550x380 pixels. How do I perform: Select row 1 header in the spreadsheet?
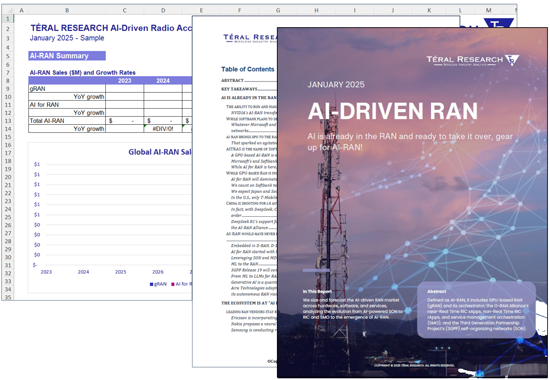point(8,19)
